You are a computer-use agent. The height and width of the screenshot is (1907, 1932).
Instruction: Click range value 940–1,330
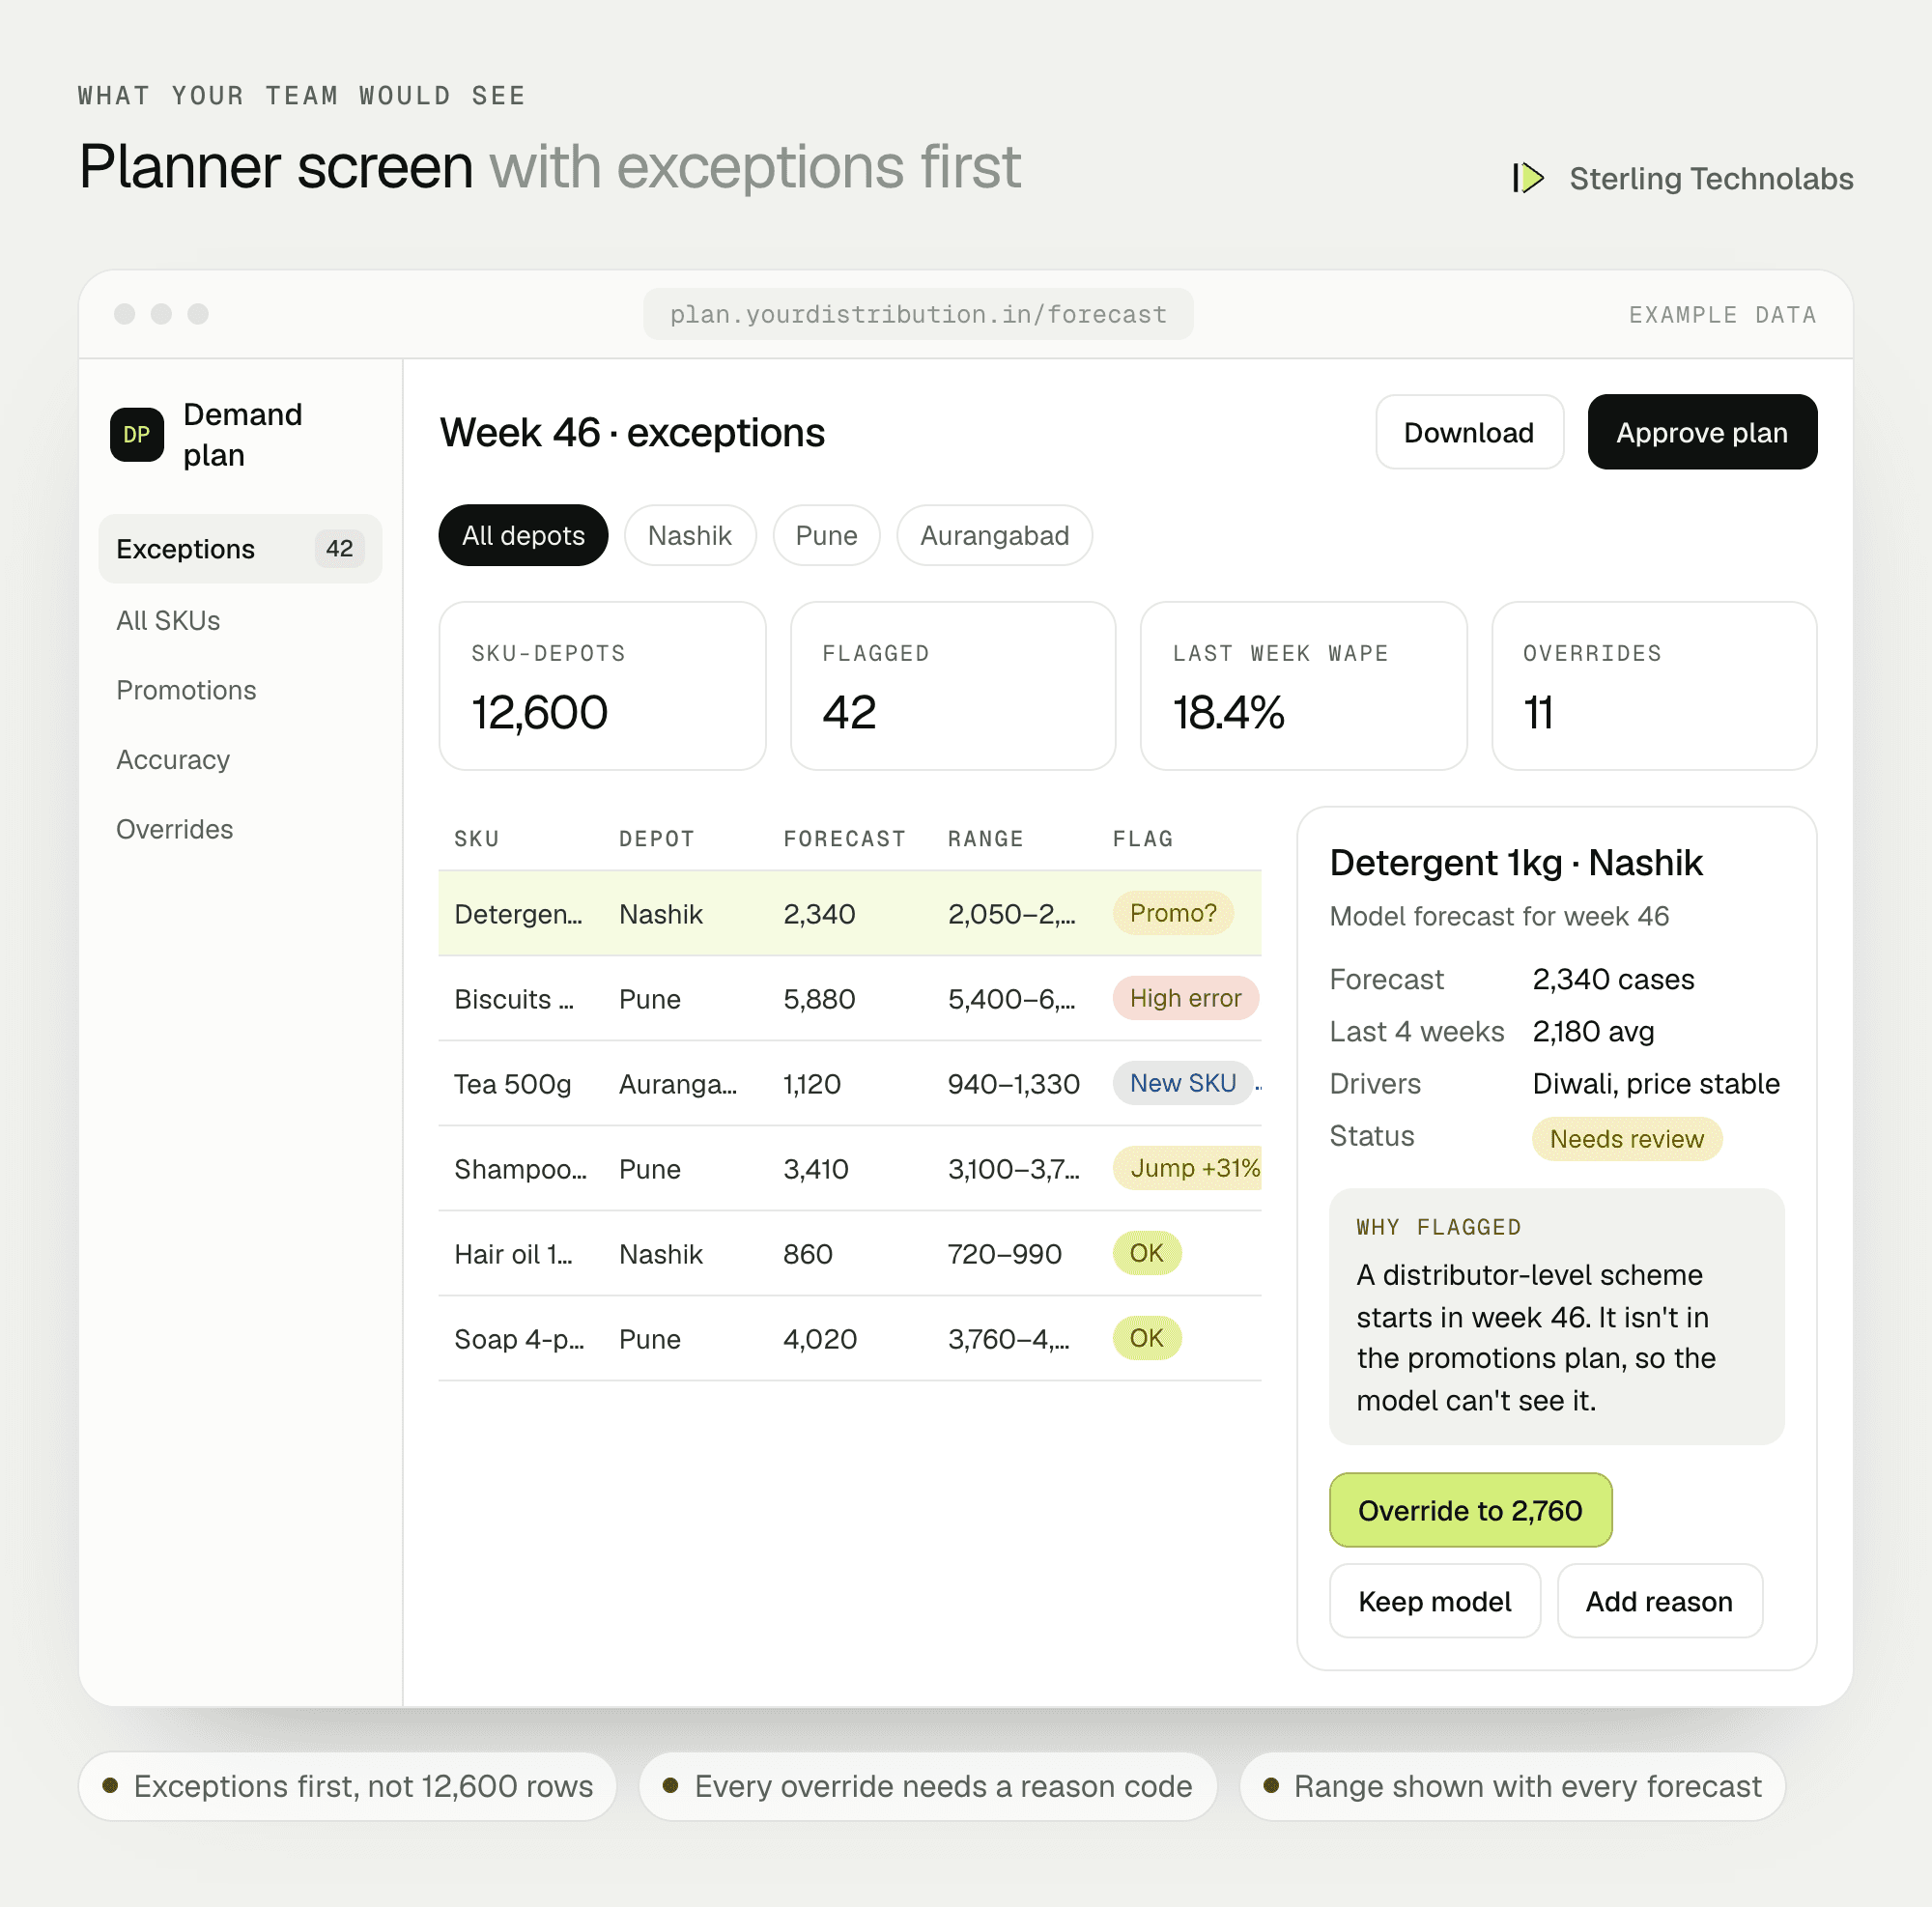pyautogui.click(x=1014, y=1084)
